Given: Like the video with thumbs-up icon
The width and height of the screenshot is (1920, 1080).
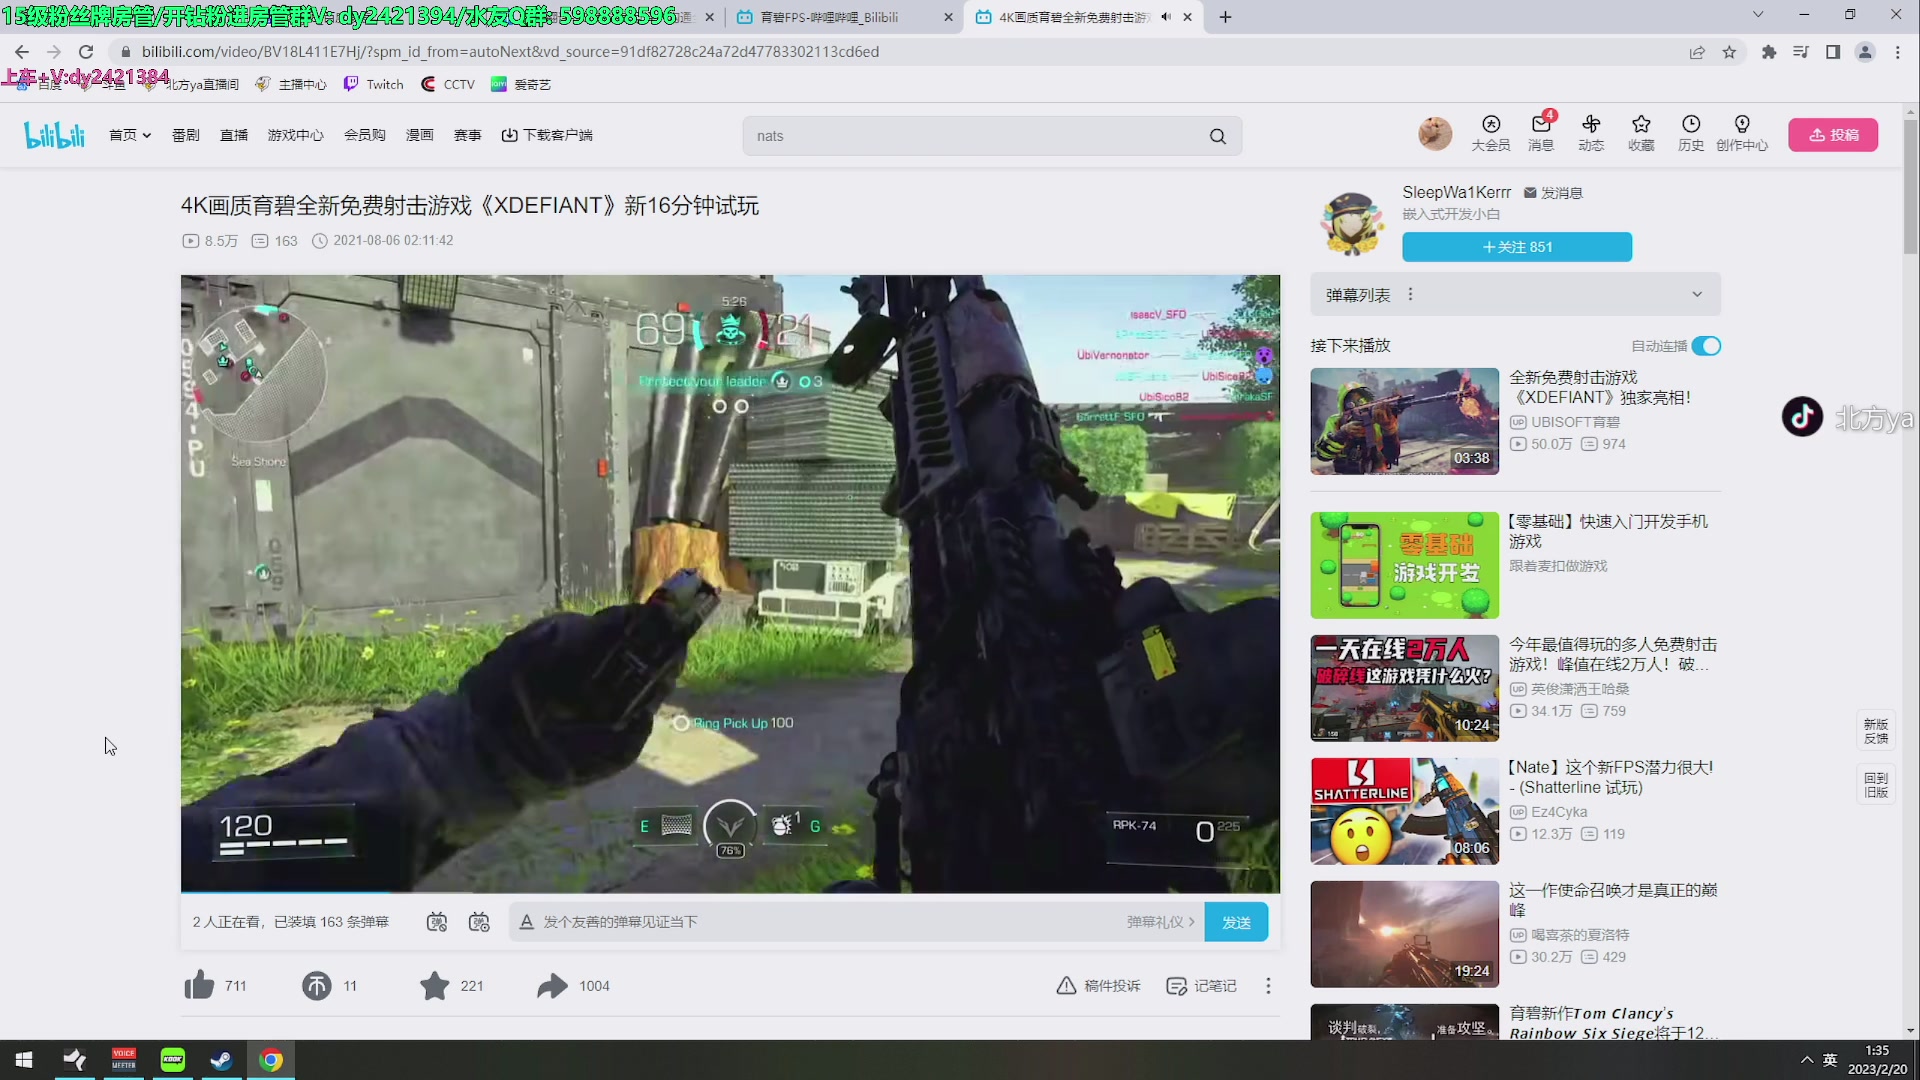Looking at the screenshot, I should [199, 985].
